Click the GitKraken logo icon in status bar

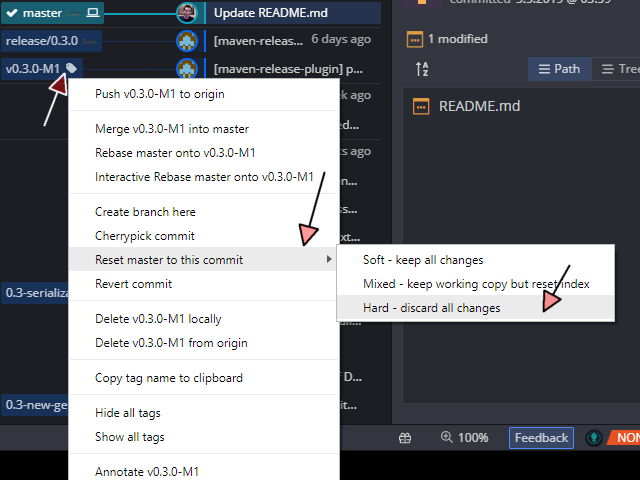tap(594, 438)
